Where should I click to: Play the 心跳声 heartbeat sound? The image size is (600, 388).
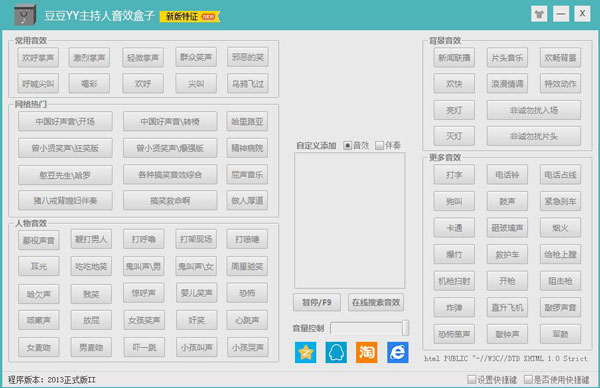pyautogui.click(x=247, y=320)
